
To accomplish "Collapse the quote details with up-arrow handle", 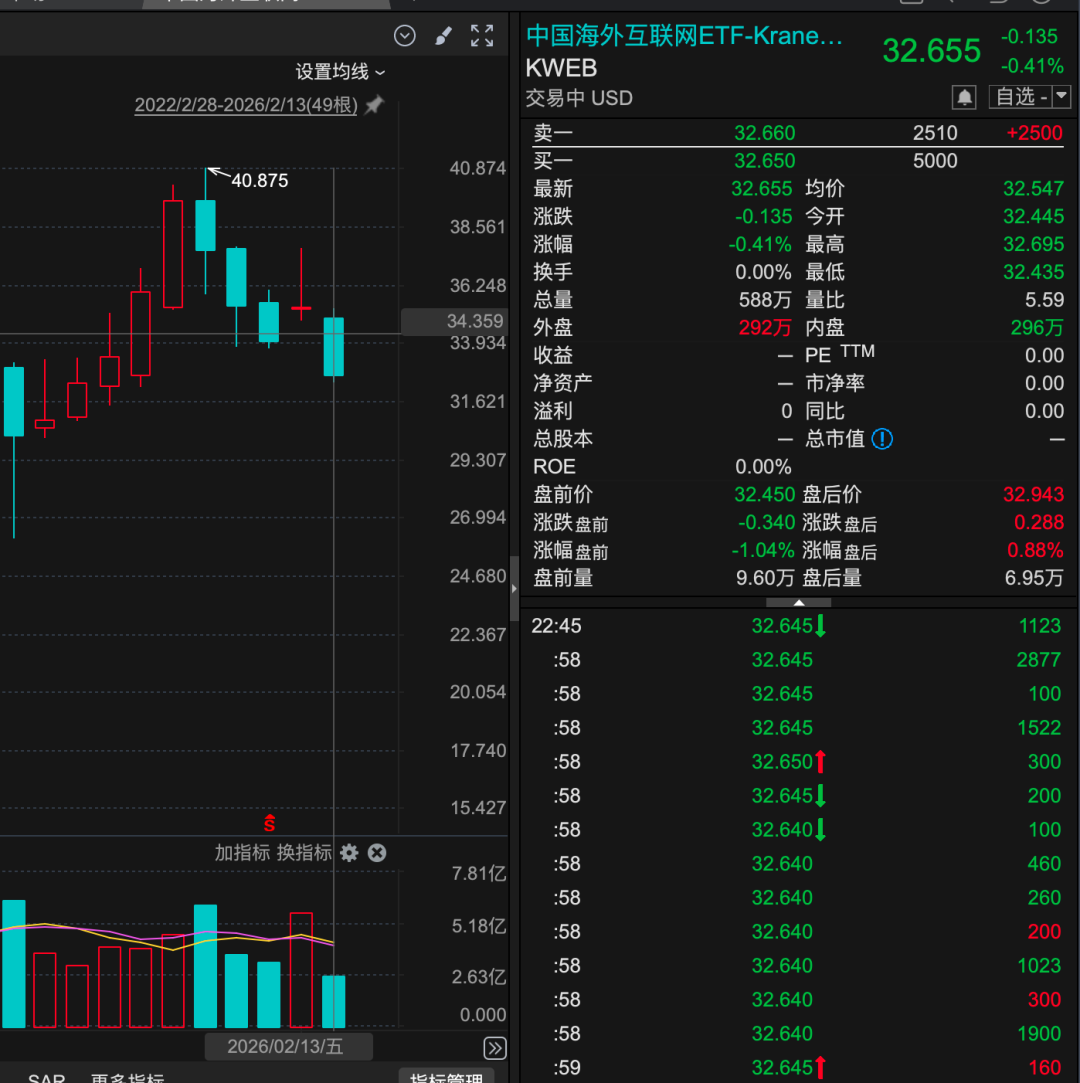I will pos(798,603).
